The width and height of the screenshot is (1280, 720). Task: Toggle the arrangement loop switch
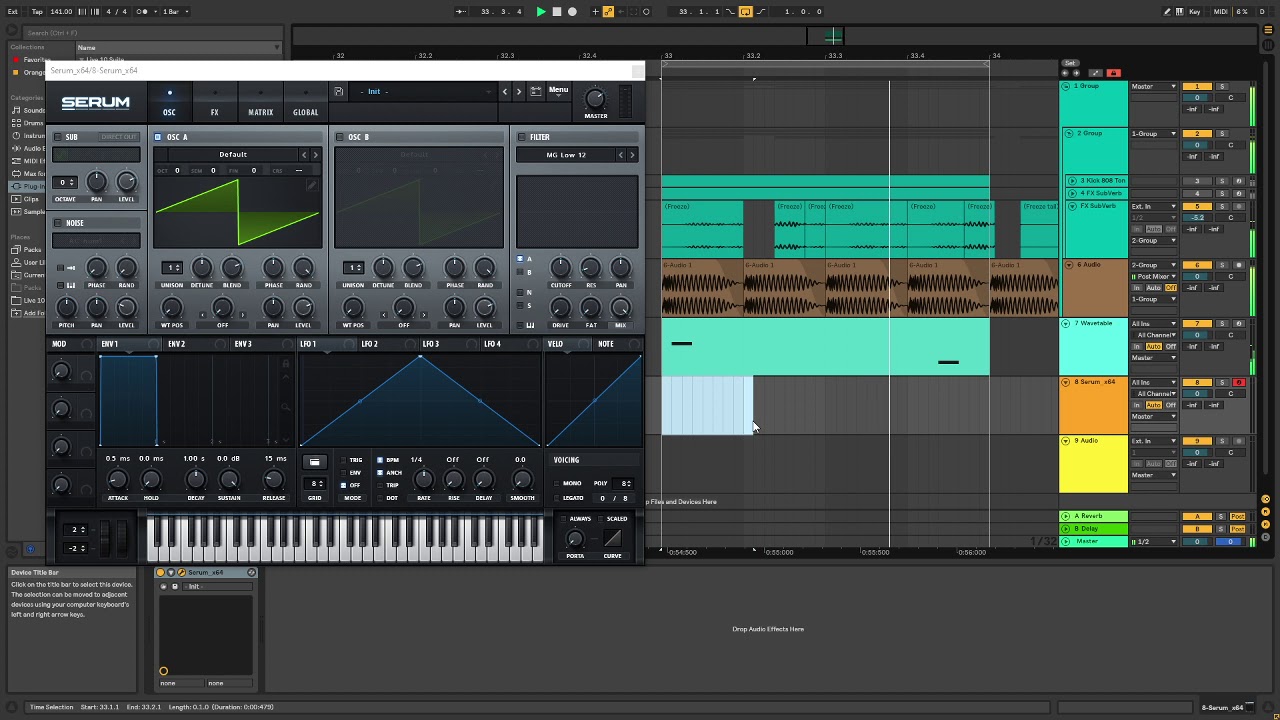click(x=745, y=12)
